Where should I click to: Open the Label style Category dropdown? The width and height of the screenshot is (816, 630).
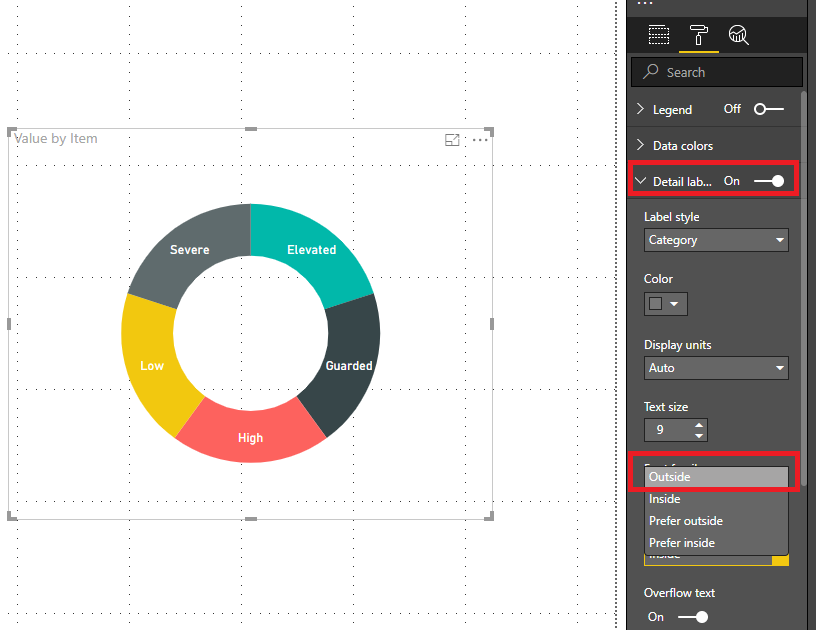click(716, 240)
